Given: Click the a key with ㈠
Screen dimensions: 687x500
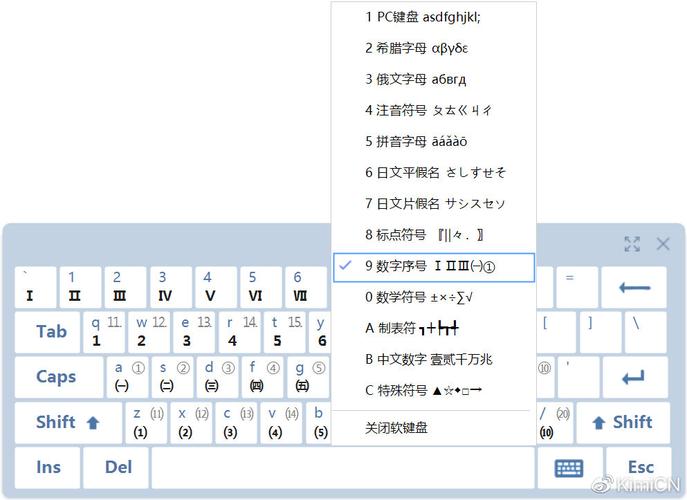Looking at the screenshot, I should 127,377.
